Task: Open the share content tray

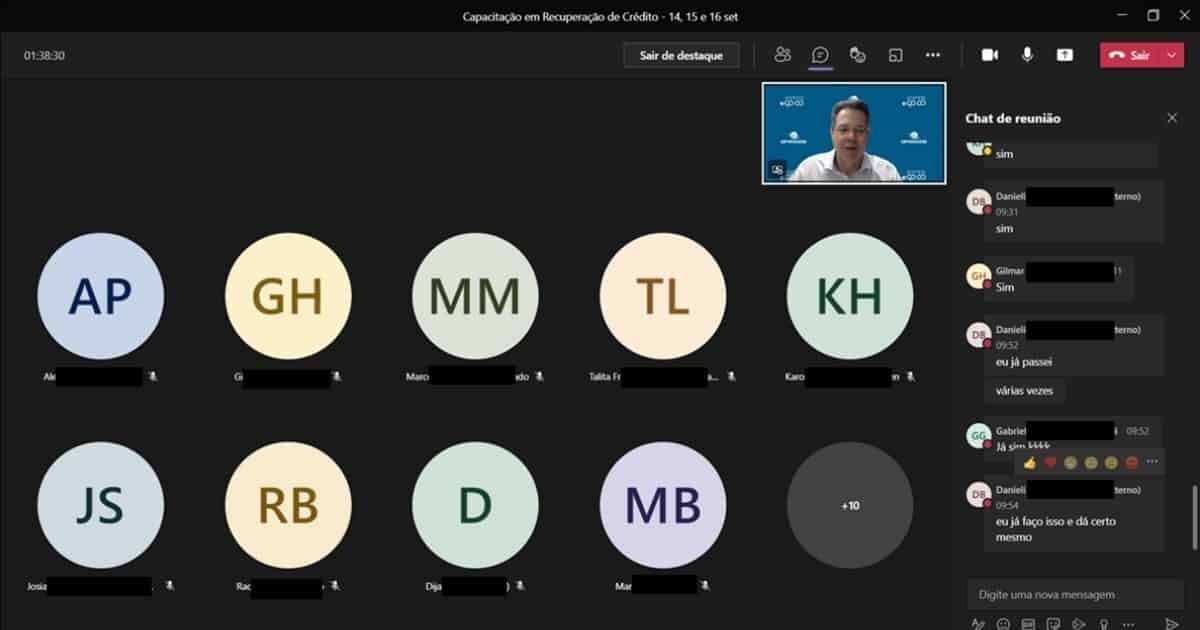Action: [1065, 55]
